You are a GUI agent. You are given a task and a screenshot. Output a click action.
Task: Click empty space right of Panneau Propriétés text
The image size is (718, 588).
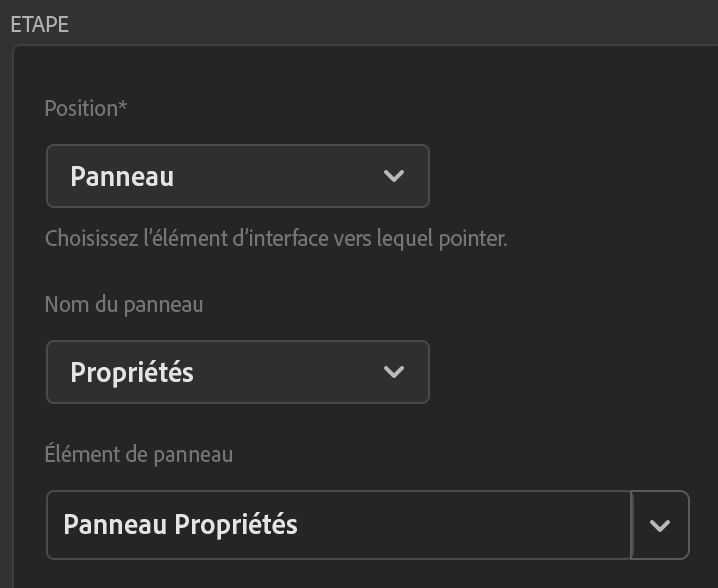460,524
